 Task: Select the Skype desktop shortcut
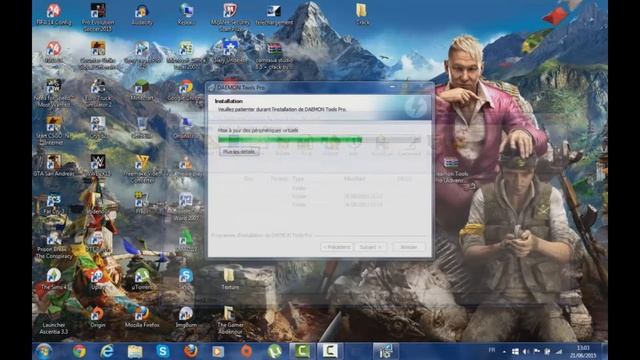tap(186, 280)
